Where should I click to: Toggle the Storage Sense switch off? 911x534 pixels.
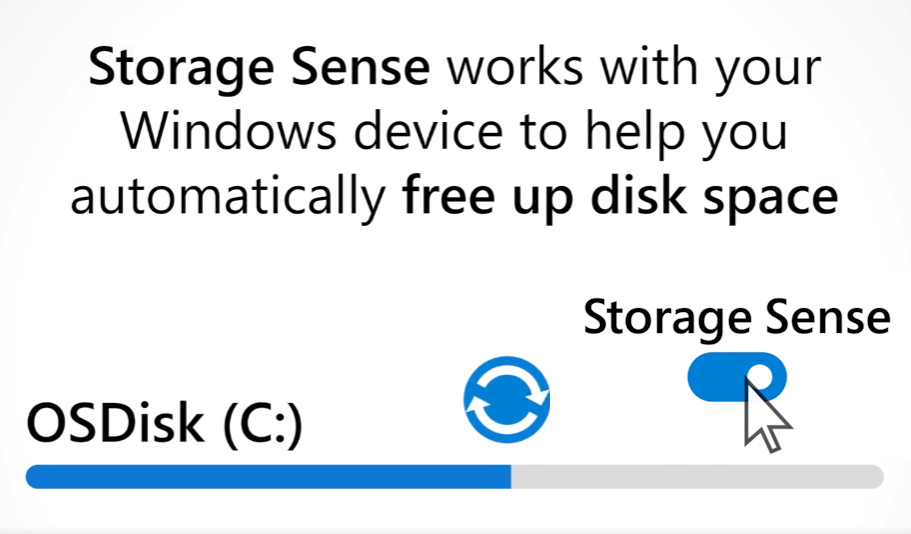tap(737, 377)
